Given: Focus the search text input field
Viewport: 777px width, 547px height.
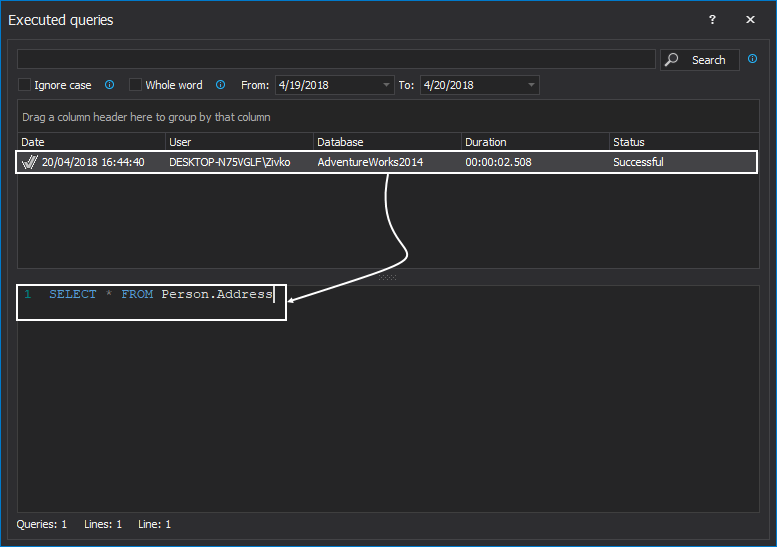Looking at the screenshot, I should [x=336, y=59].
